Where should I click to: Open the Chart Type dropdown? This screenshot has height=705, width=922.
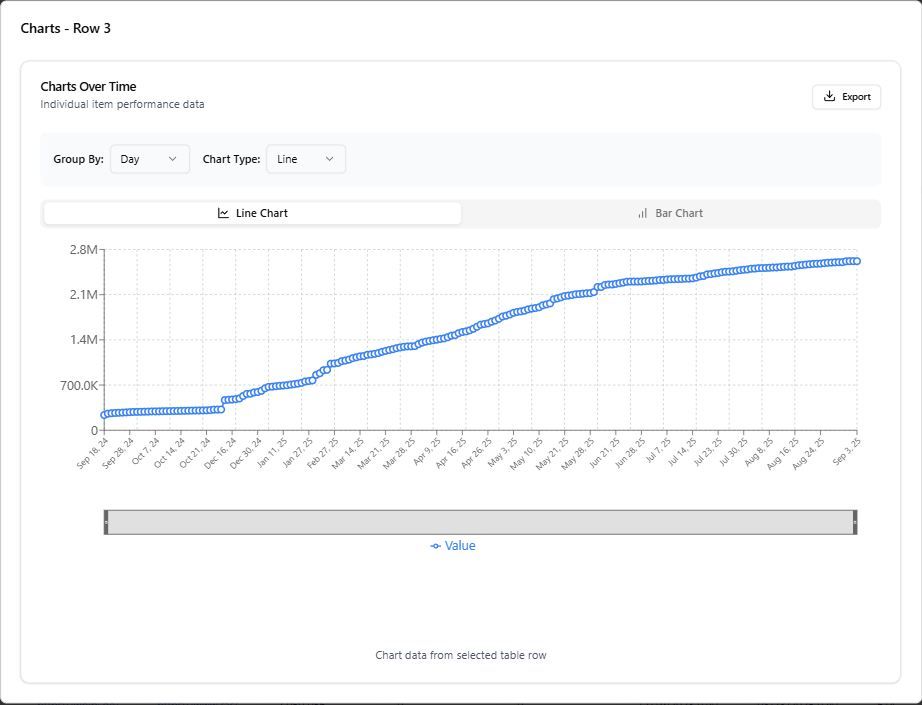pyautogui.click(x=306, y=158)
